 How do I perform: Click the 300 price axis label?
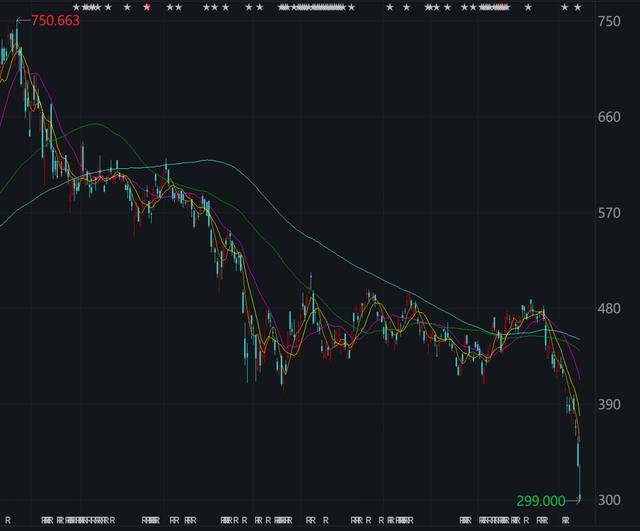tap(610, 500)
